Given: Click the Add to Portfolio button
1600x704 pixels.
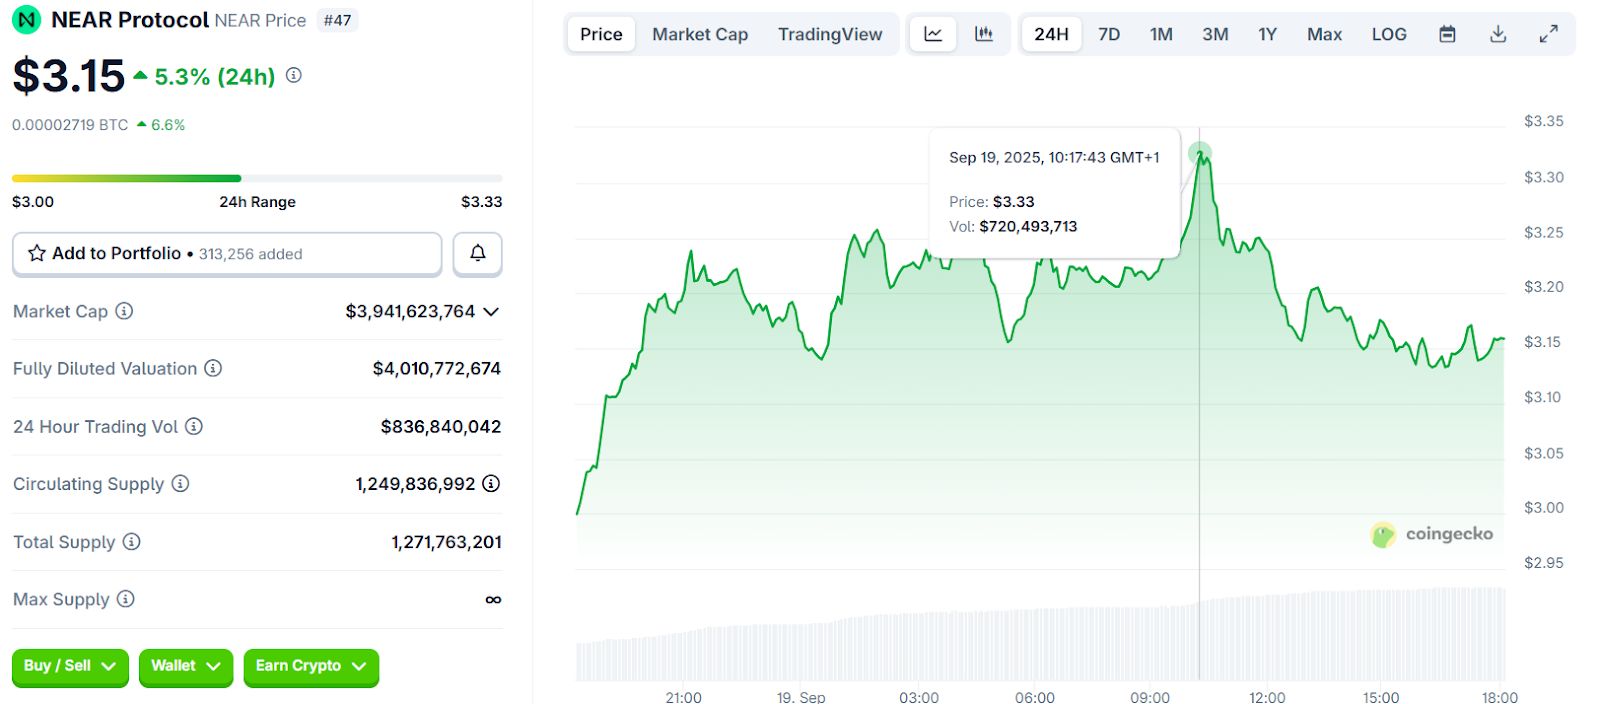Looking at the screenshot, I should coord(227,253).
